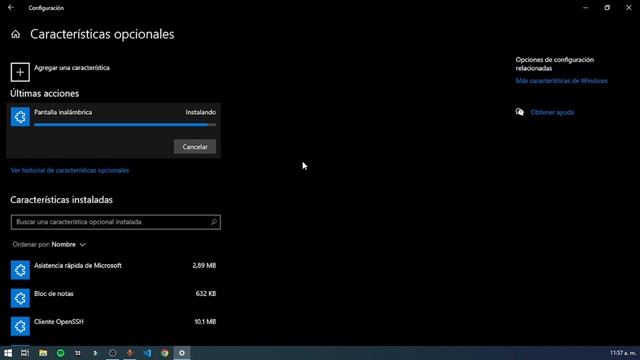Open Task View on the taskbar

[x=25, y=353]
